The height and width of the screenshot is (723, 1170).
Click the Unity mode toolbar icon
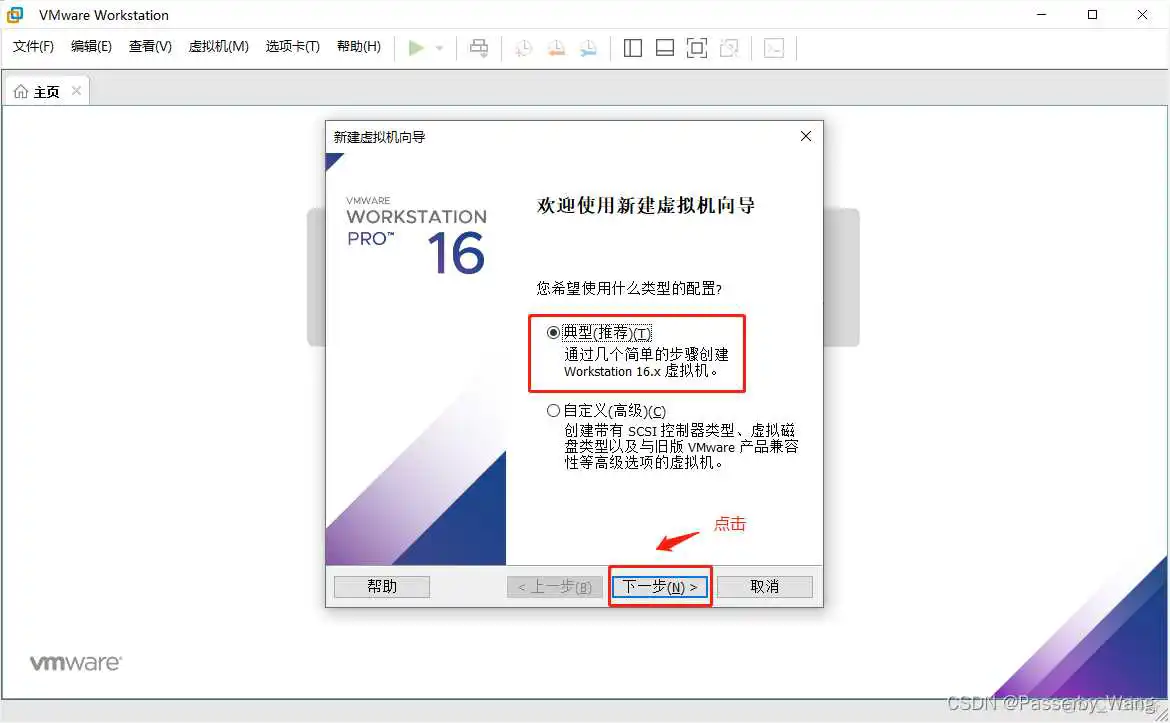tap(729, 48)
